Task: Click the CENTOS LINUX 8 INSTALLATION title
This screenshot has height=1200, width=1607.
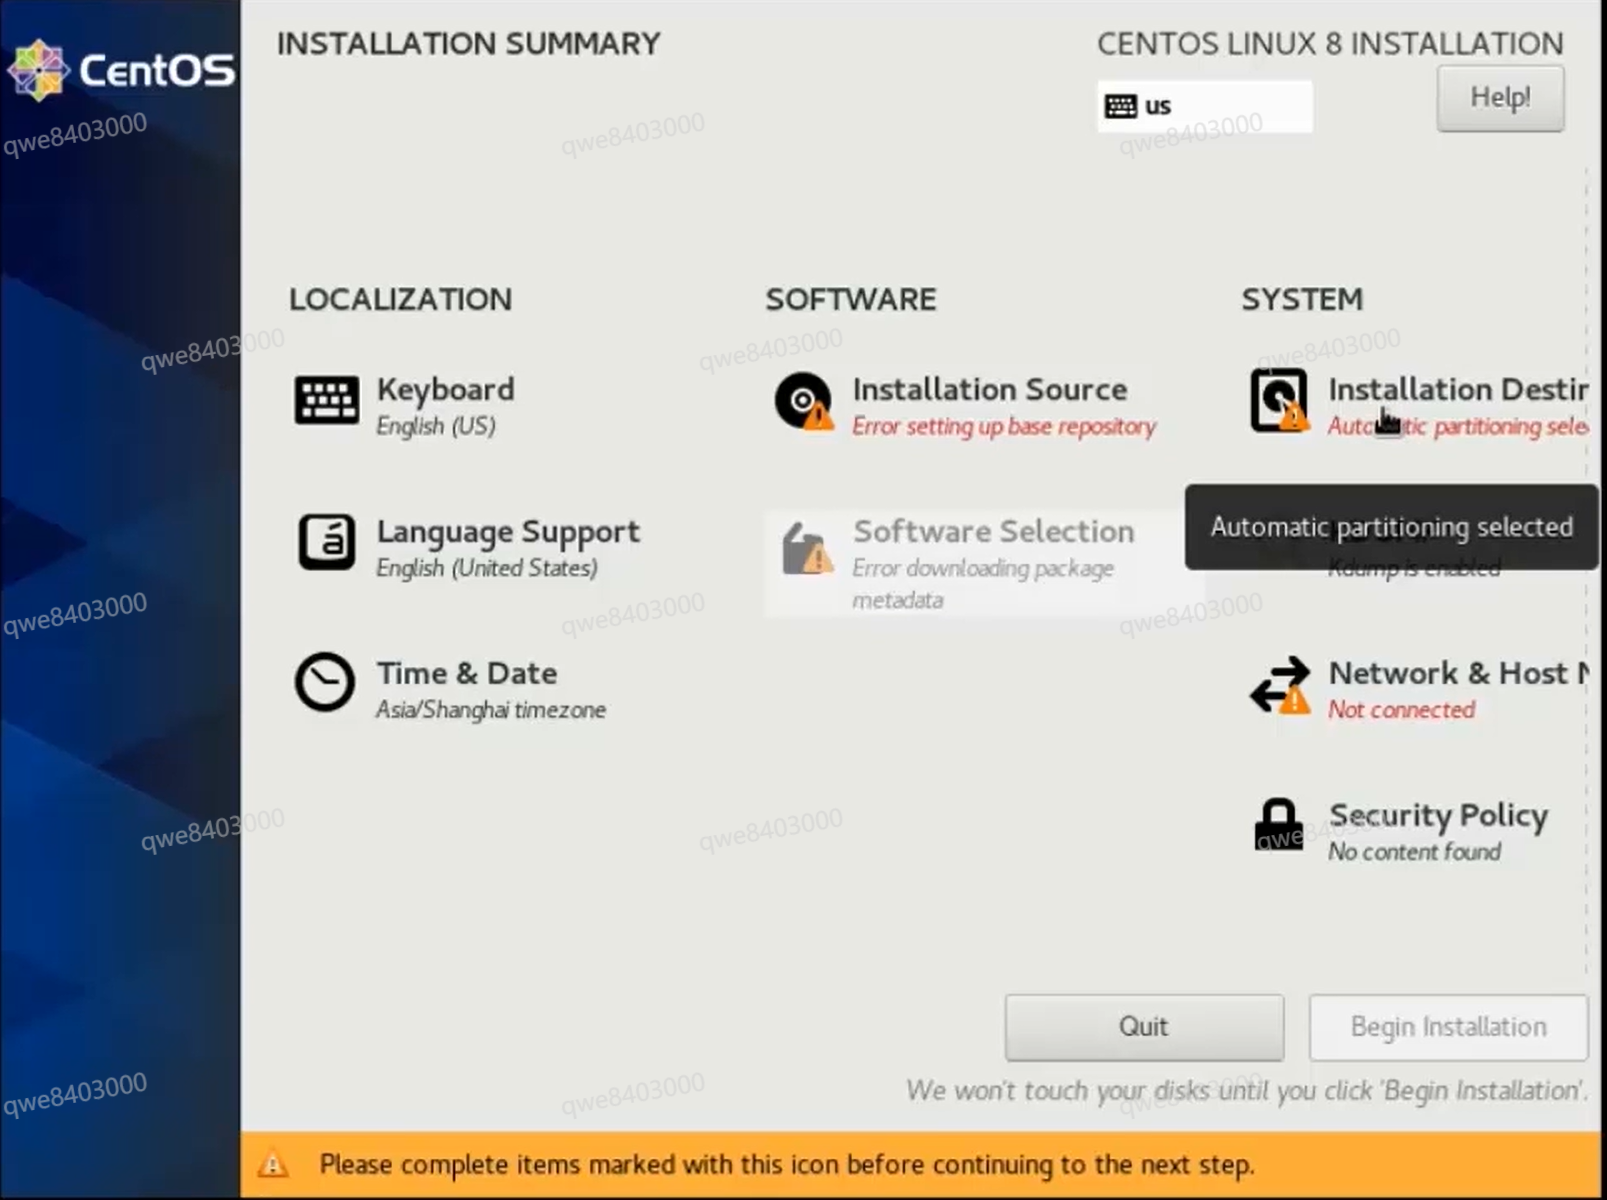Action: (1330, 44)
